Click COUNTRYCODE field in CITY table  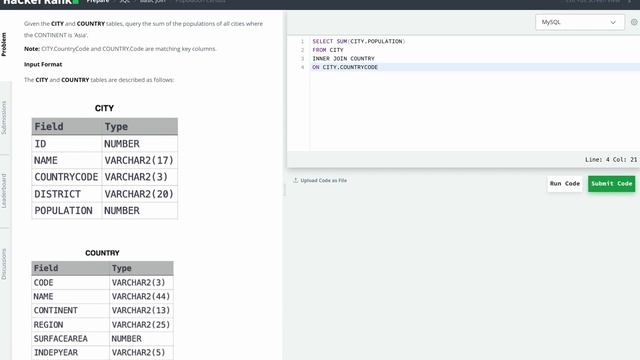(x=66, y=177)
